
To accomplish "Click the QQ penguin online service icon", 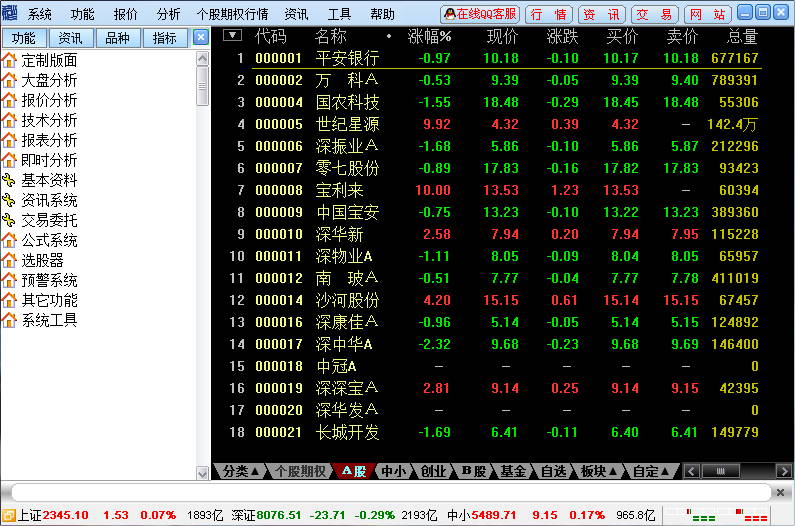I will (450, 14).
